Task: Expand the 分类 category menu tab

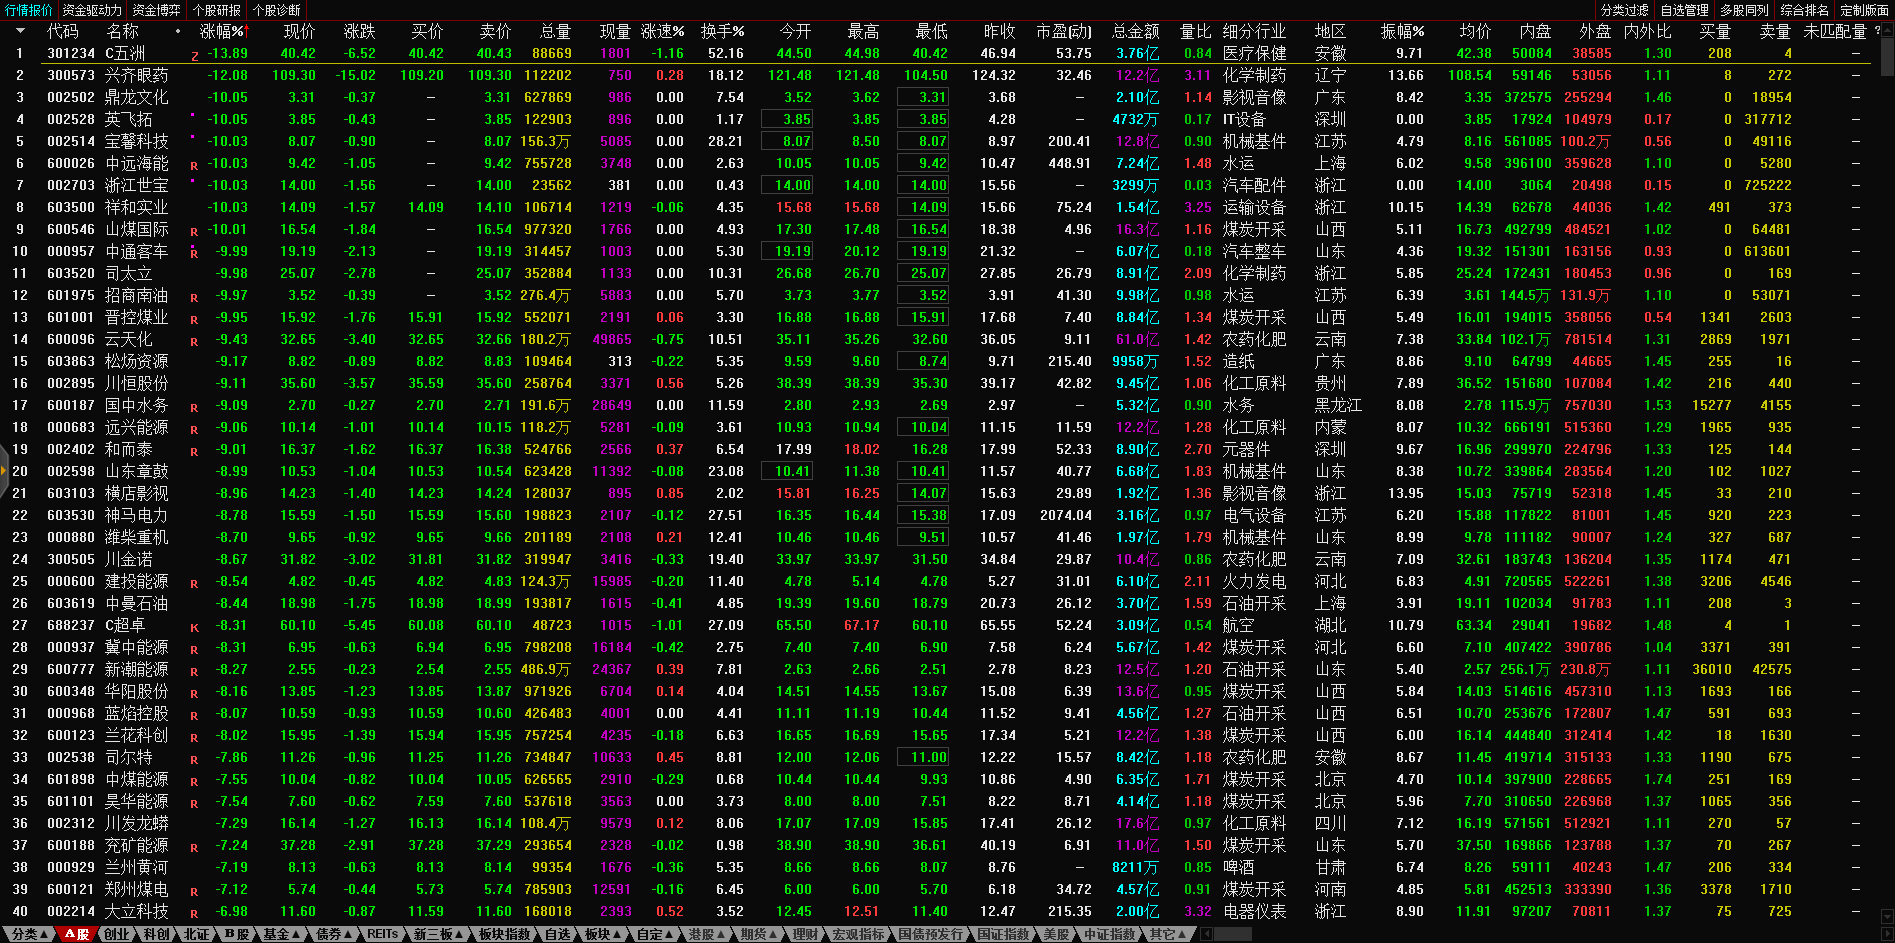Action: tap(29, 934)
